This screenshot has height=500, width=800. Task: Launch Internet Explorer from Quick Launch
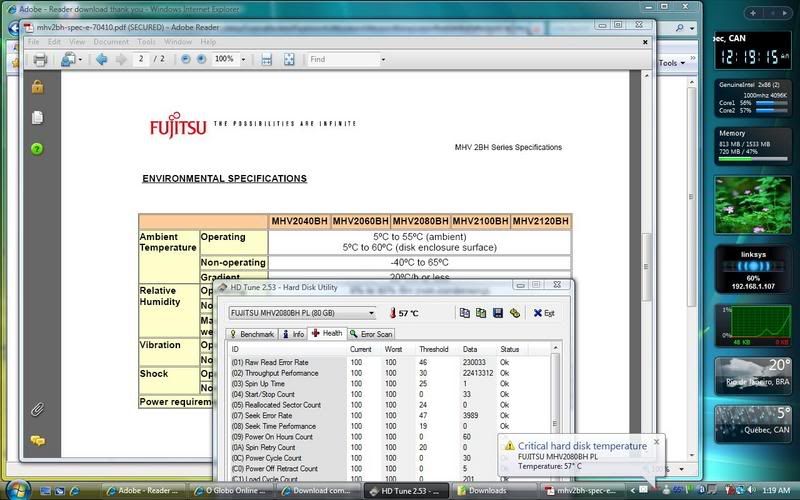click(74, 491)
